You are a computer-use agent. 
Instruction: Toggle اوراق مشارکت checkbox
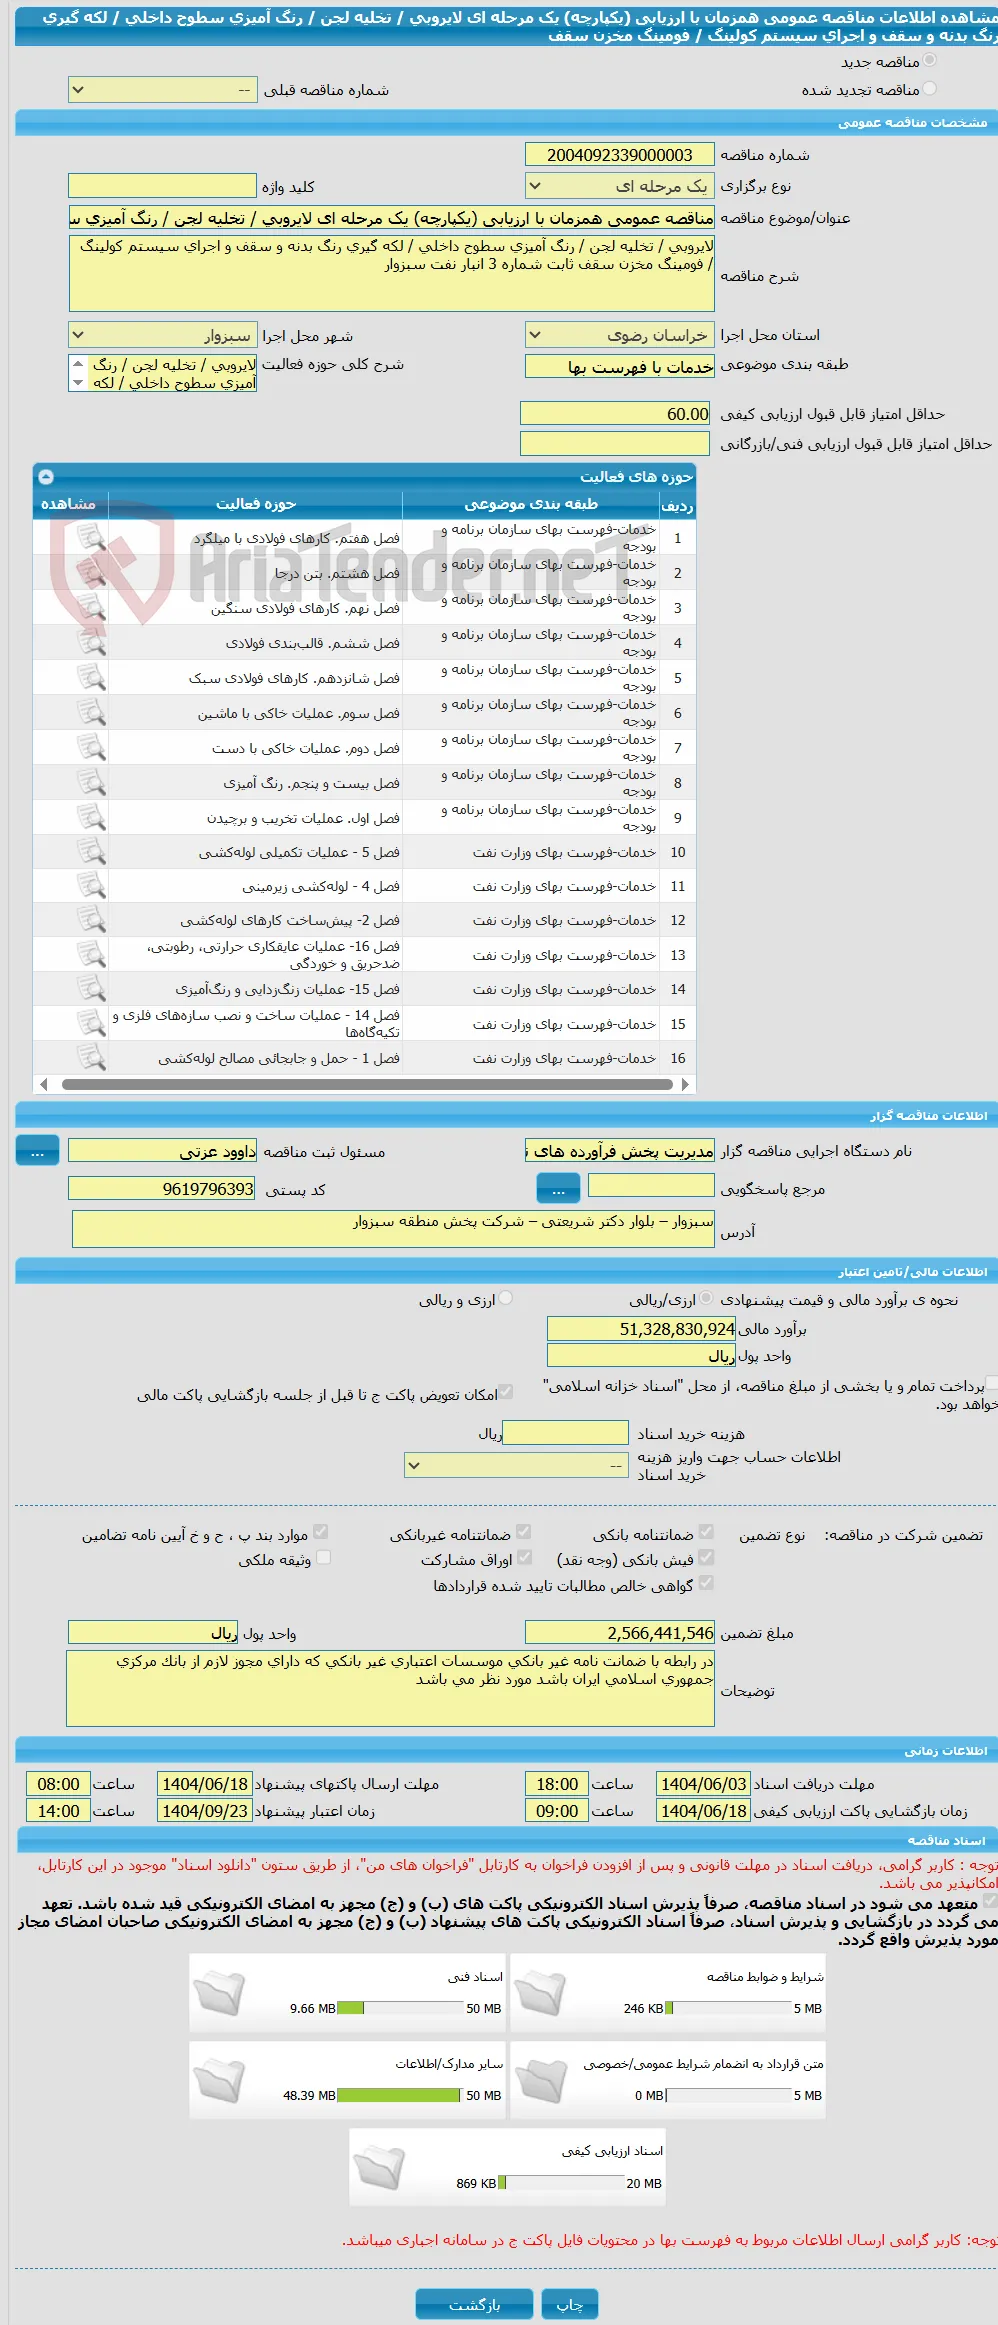(x=524, y=1558)
